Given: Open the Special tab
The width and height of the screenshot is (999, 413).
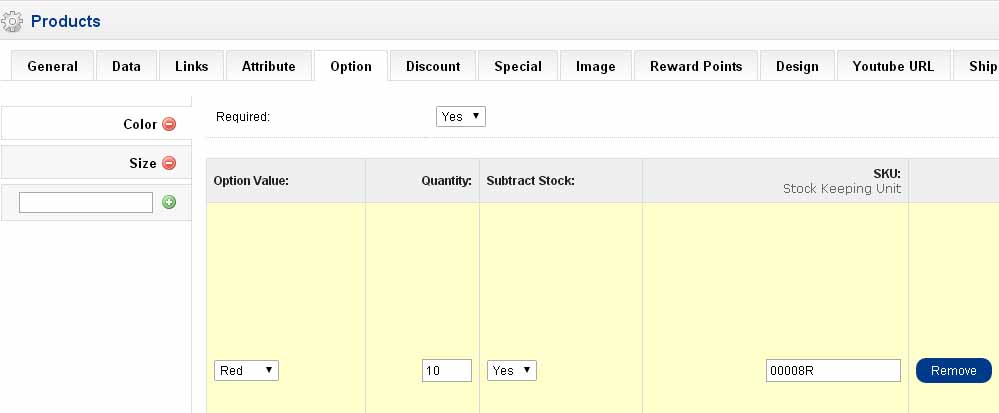Looking at the screenshot, I should pyautogui.click(x=518, y=66).
